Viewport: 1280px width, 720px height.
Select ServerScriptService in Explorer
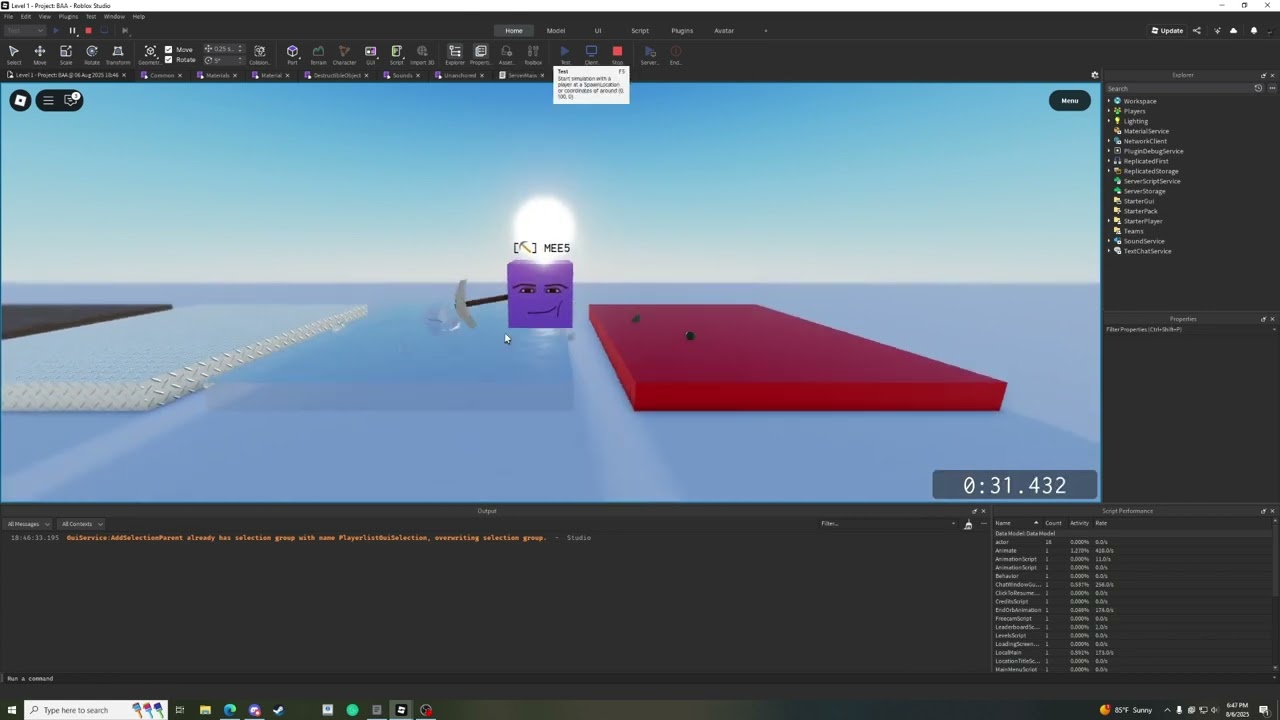click(1152, 181)
